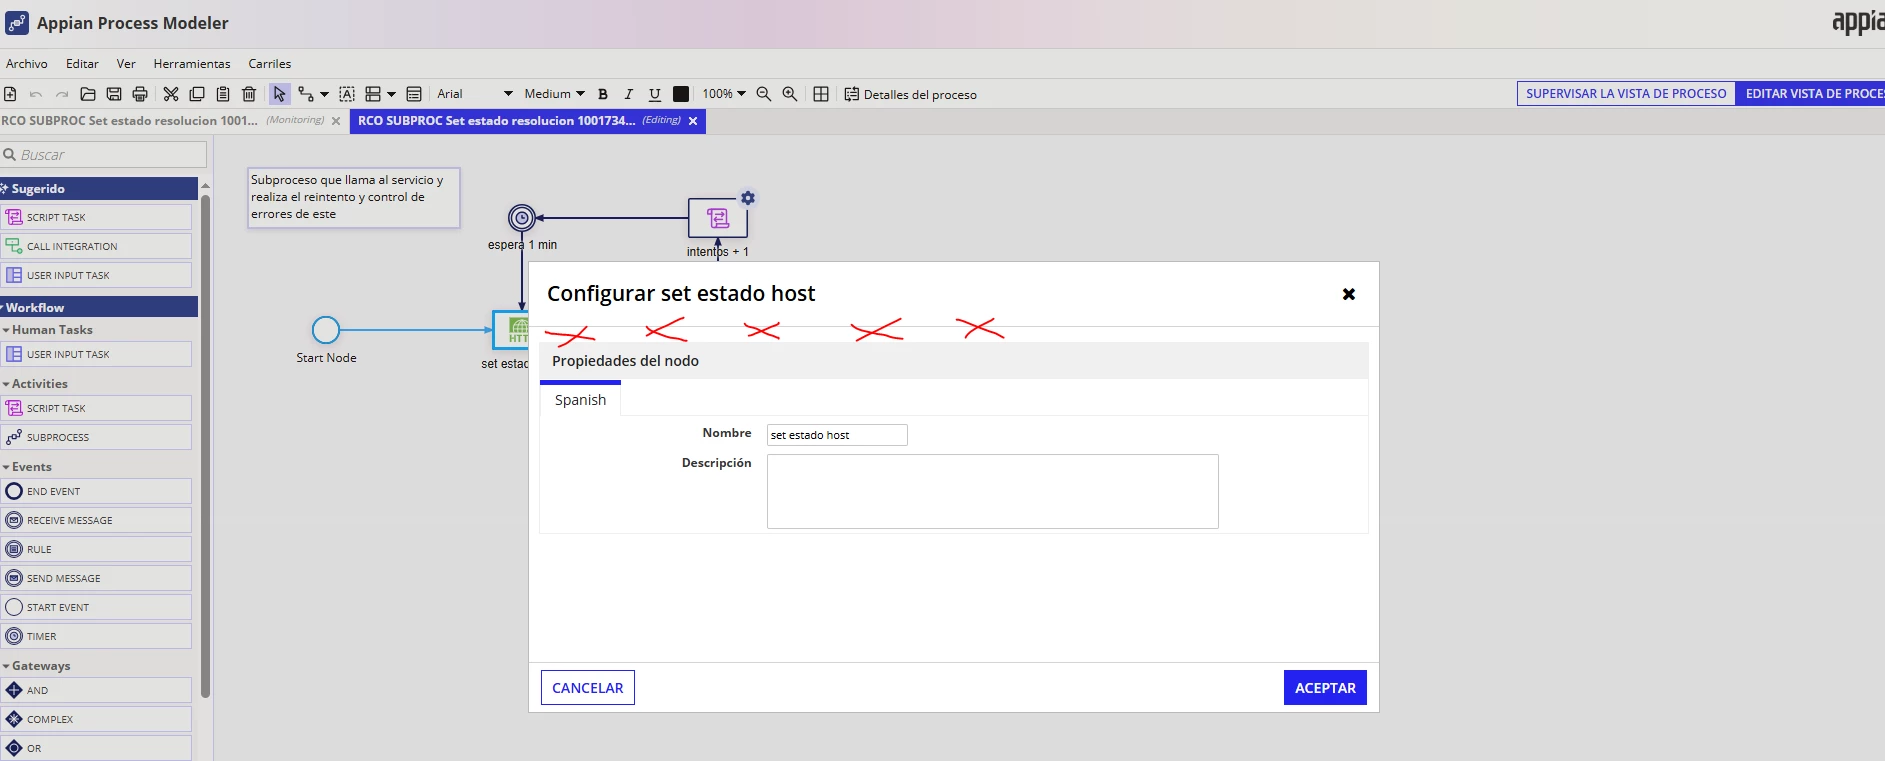Undo the last action in toolbar
This screenshot has width=1885, height=761.
36,94
